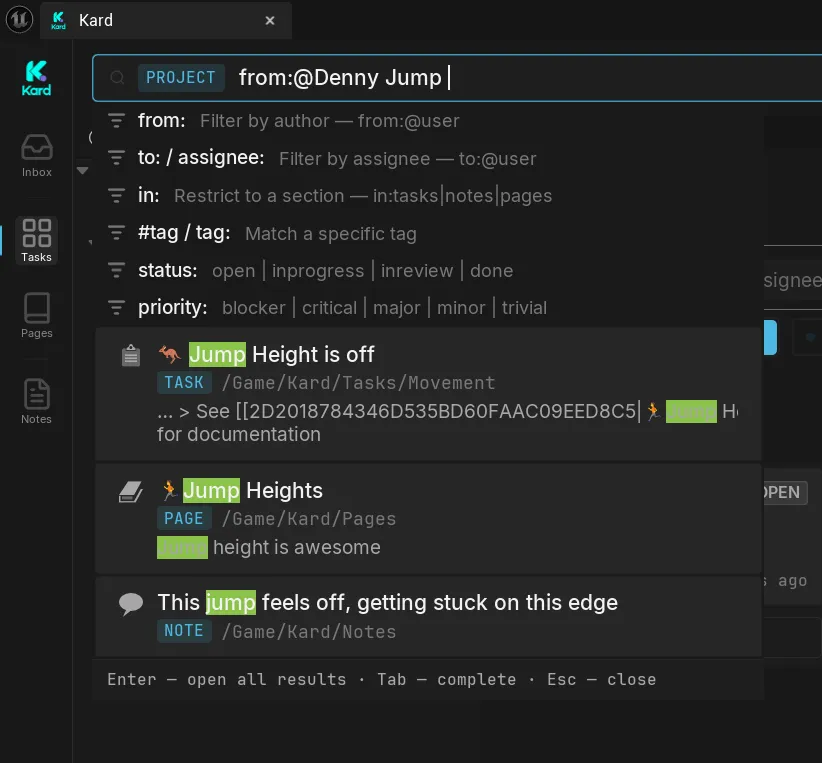Open the Jump Height is off task result
The height and width of the screenshot is (763, 822).
[x=428, y=394]
